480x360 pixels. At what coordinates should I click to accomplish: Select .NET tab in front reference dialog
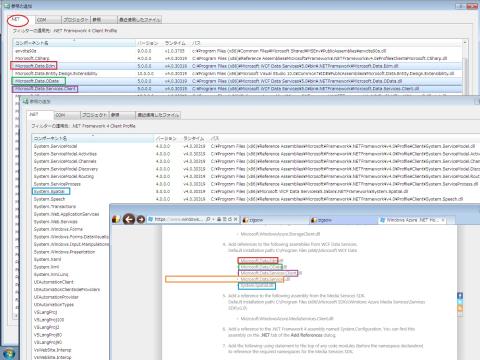pos(40,115)
